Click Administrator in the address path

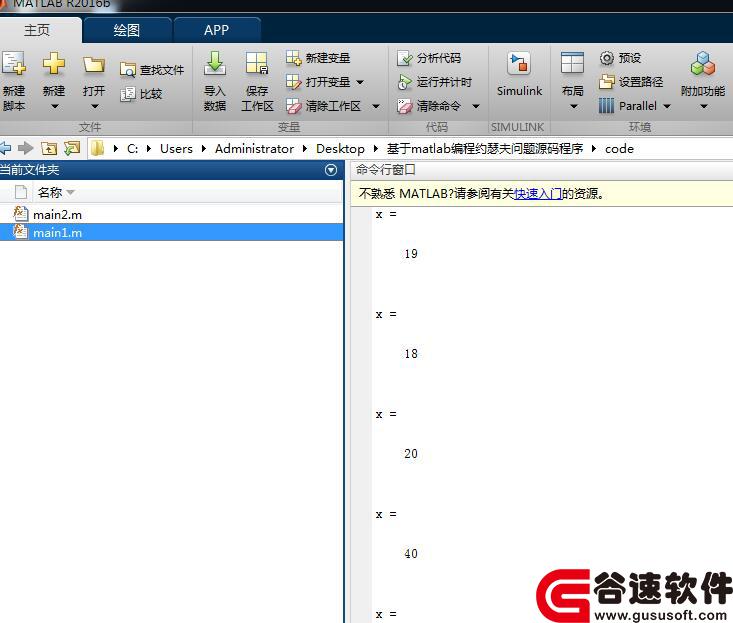coord(254,149)
